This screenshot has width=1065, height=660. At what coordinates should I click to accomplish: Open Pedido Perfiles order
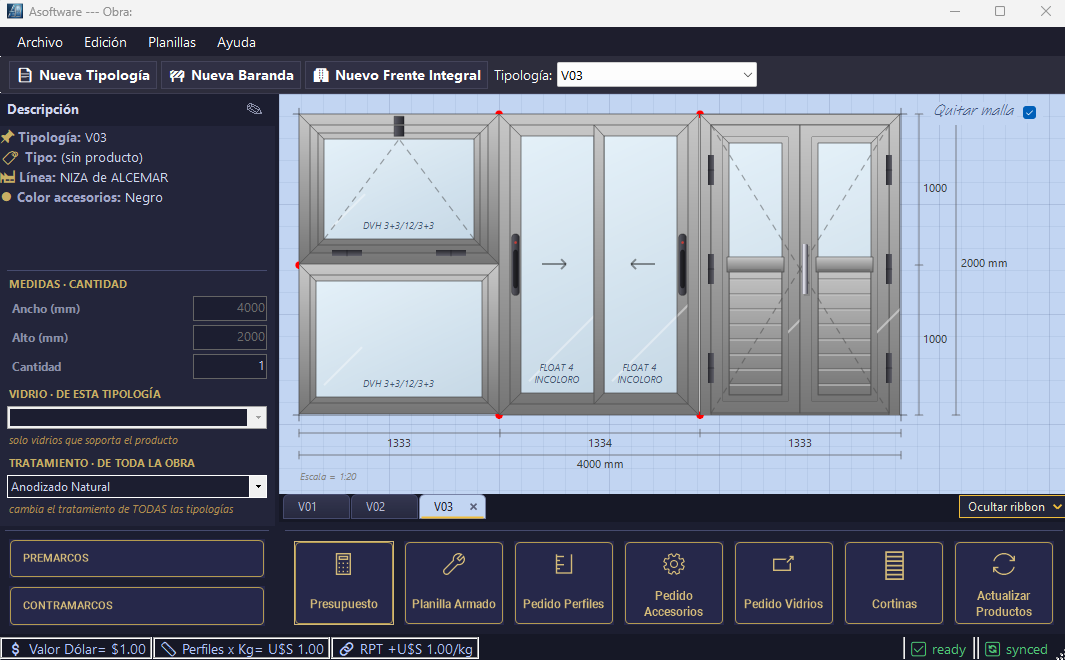564,583
